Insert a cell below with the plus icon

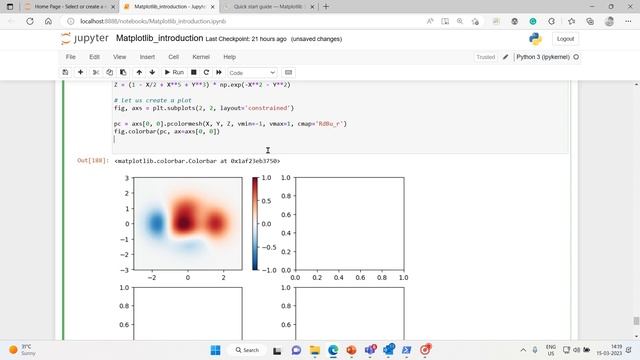pyautogui.click(x=80, y=72)
